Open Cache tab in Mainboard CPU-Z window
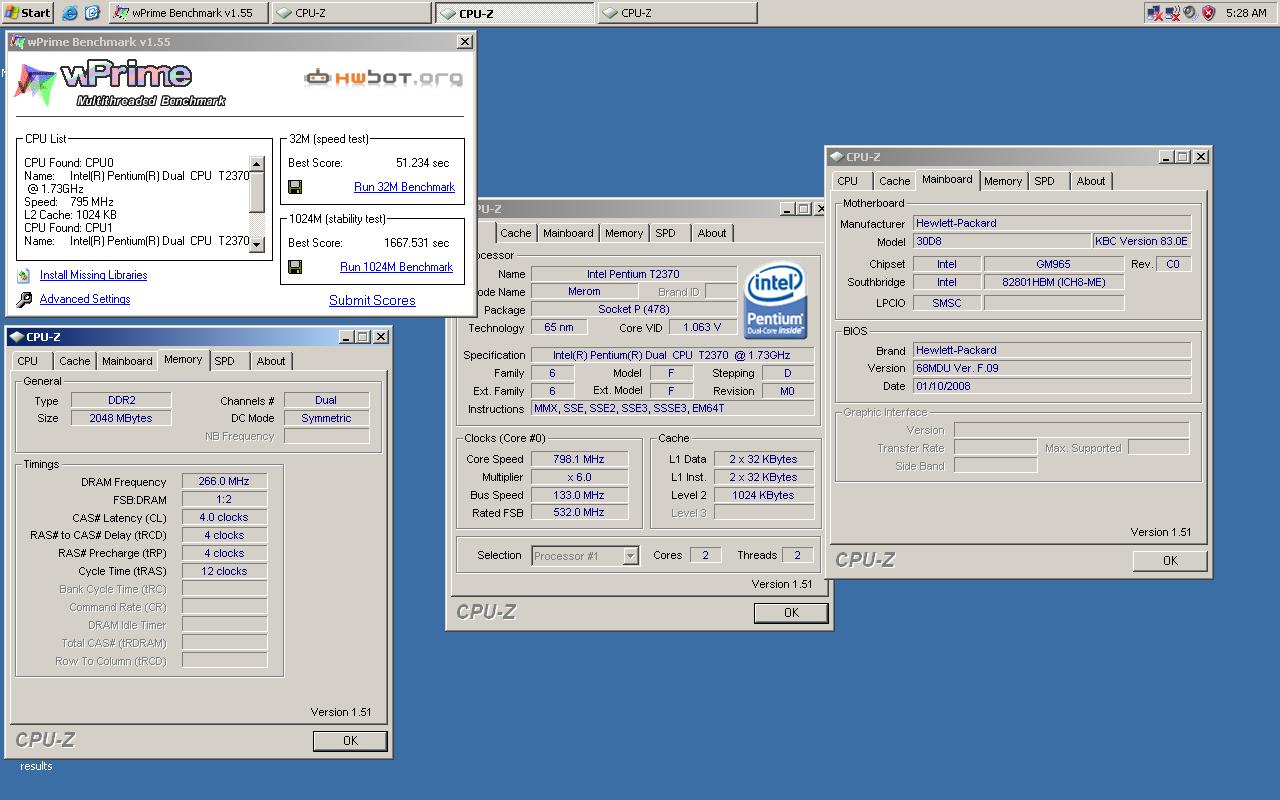This screenshot has height=800, width=1280. click(x=894, y=181)
